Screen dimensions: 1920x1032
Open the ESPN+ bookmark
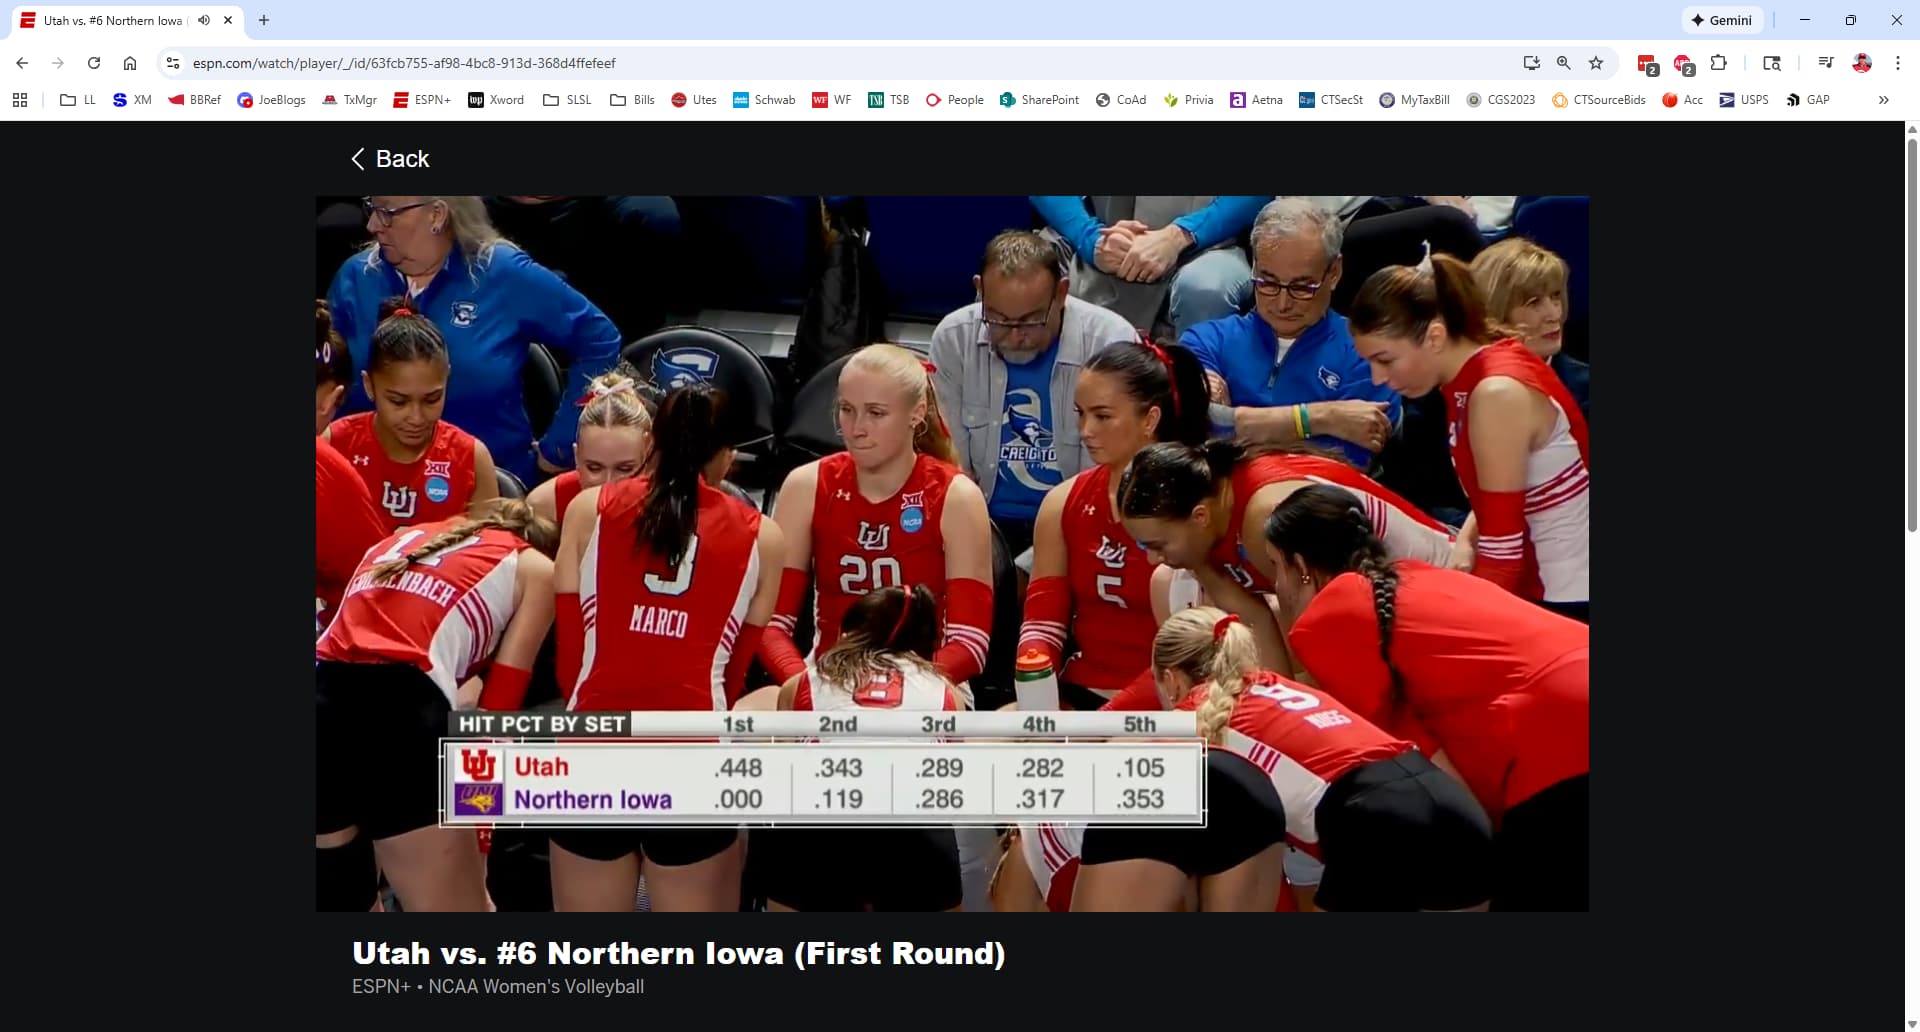point(422,100)
